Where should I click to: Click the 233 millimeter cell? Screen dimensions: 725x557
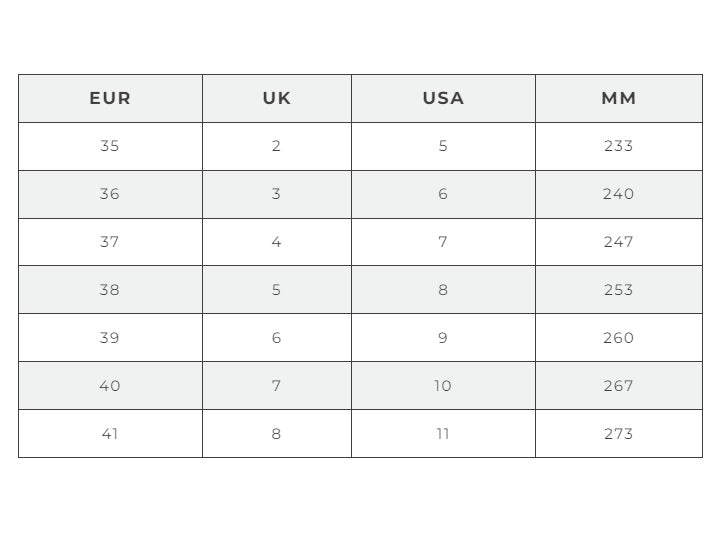pos(618,146)
